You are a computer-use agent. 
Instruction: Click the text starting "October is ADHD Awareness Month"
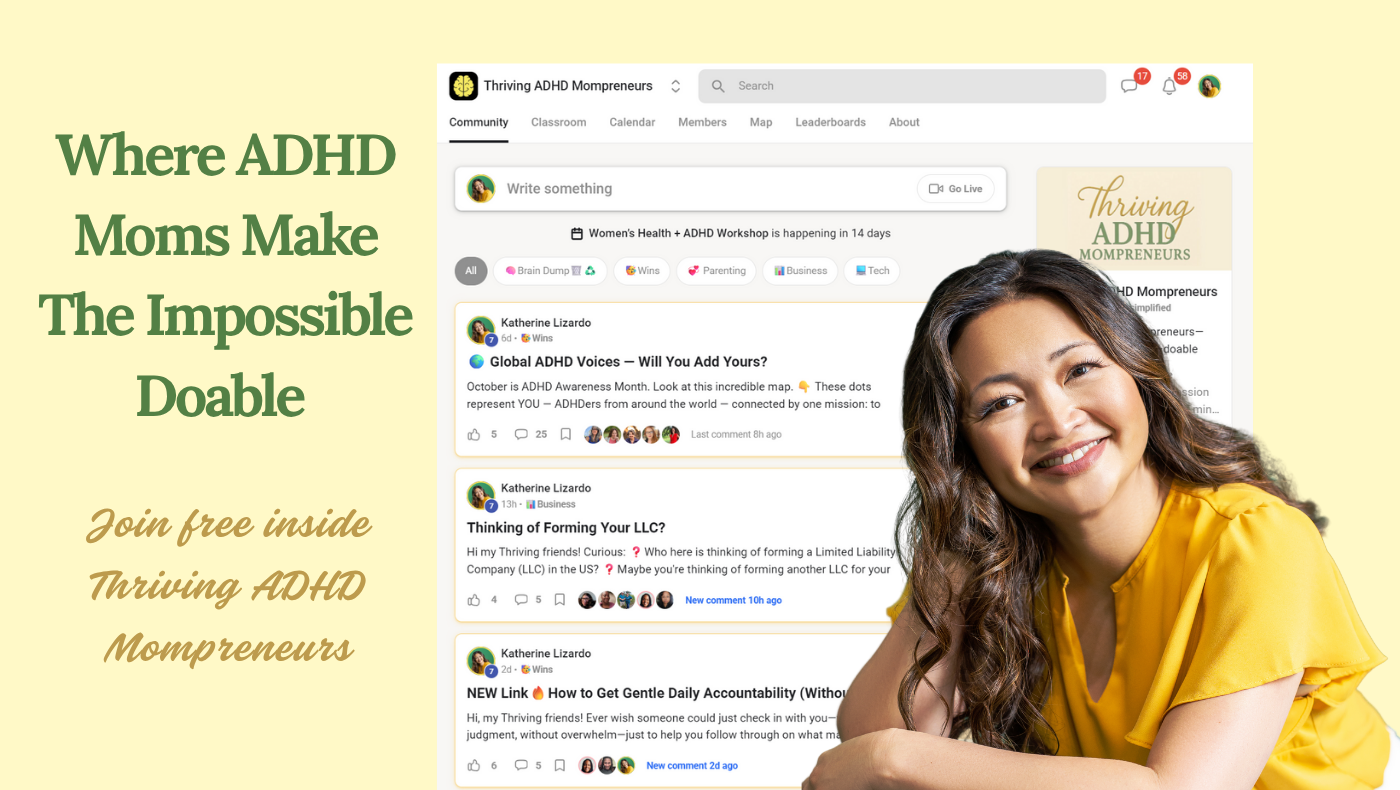pyautogui.click(x=674, y=395)
